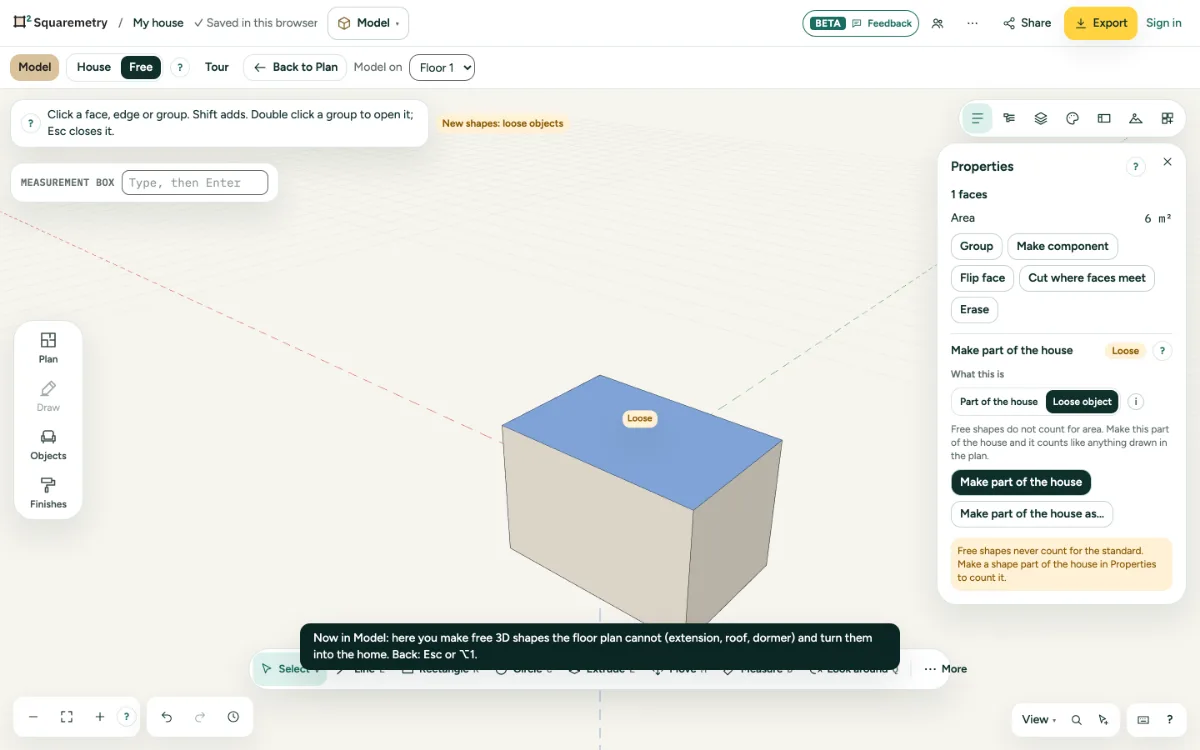The width and height of the screenshot is (1200, 750).
Task: Activate the Select tool
Action: pyautogui.click(x=289, y=669)
